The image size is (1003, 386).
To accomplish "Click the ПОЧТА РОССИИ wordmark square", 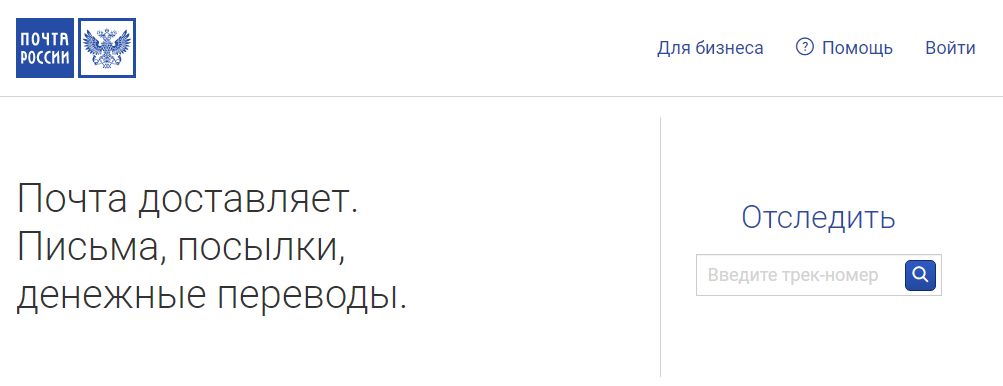I will coord(45,48).
